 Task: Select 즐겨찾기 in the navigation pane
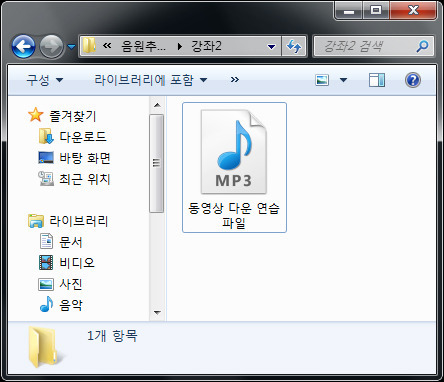[73, 116]
